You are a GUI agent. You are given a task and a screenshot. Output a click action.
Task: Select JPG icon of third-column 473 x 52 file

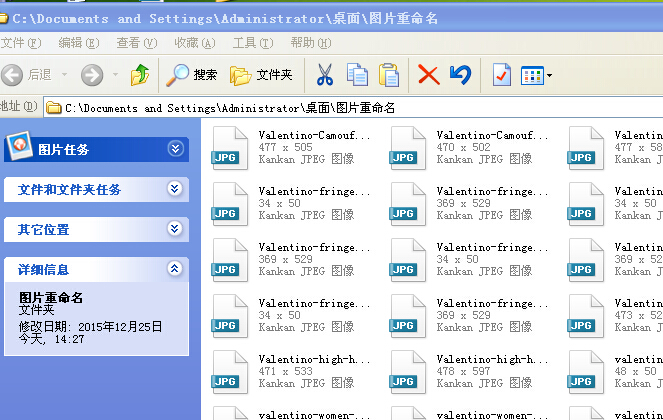click(x=586, y=316)
